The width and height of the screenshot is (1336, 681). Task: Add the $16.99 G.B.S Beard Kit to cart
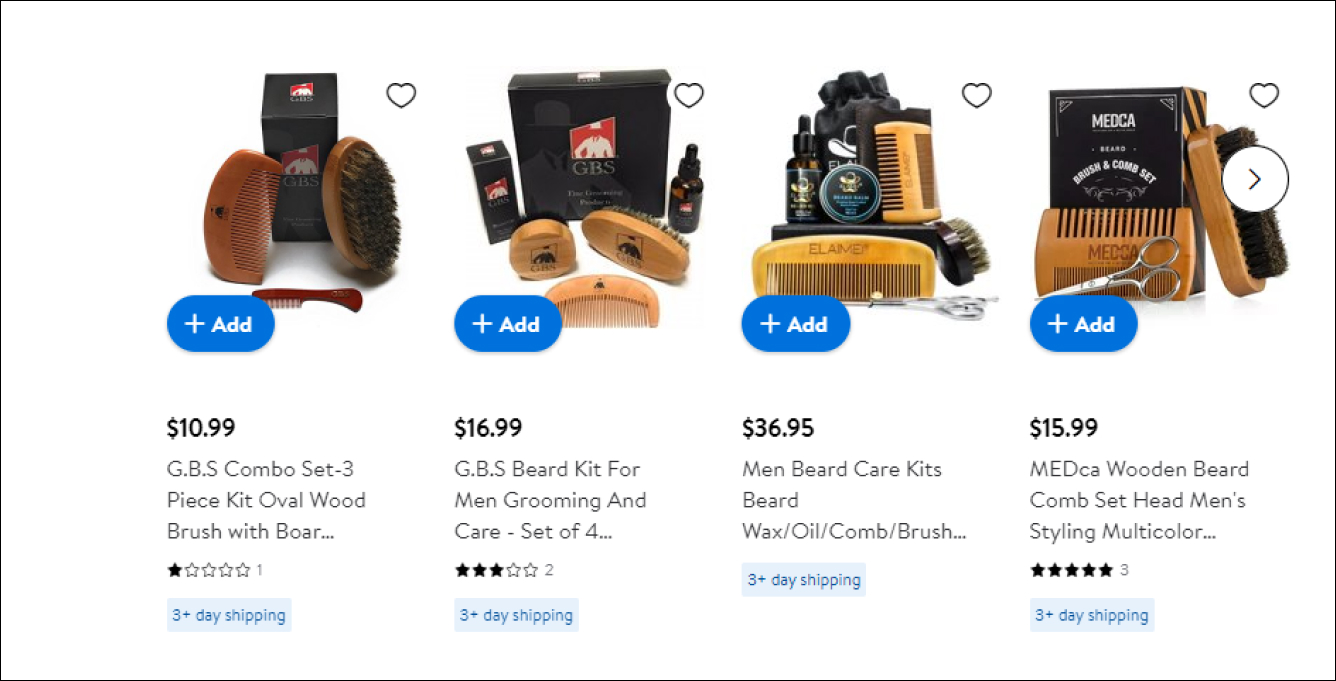click(x=508, y=324)
